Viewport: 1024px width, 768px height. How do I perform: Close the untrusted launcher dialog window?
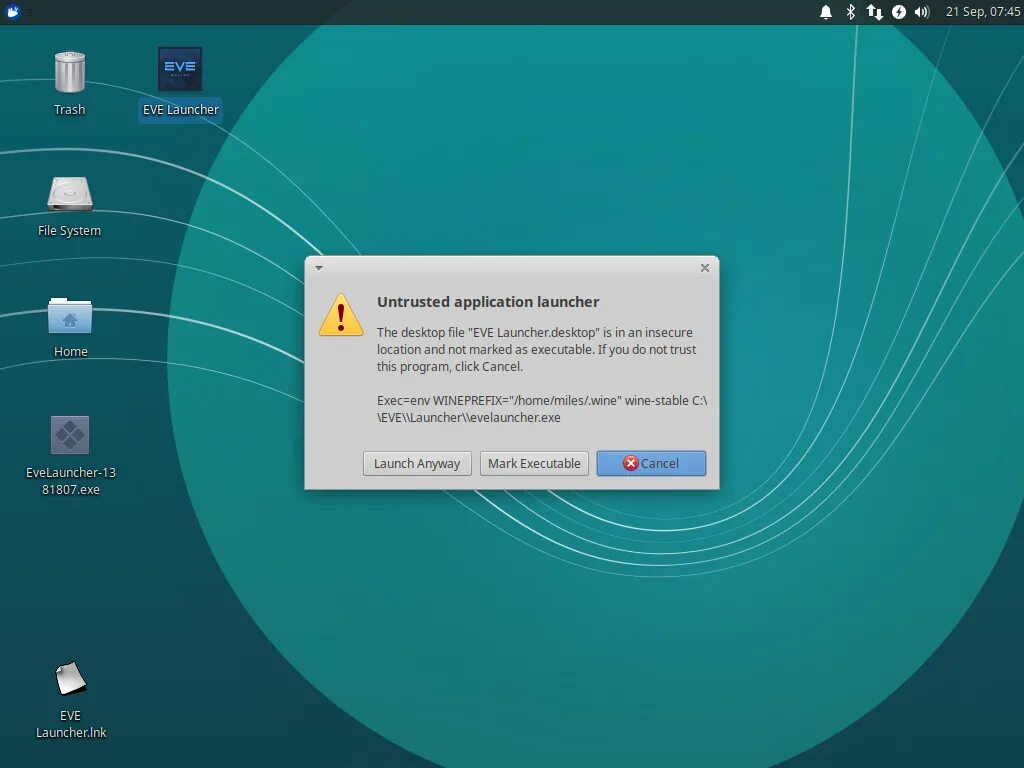click(705, 268)
